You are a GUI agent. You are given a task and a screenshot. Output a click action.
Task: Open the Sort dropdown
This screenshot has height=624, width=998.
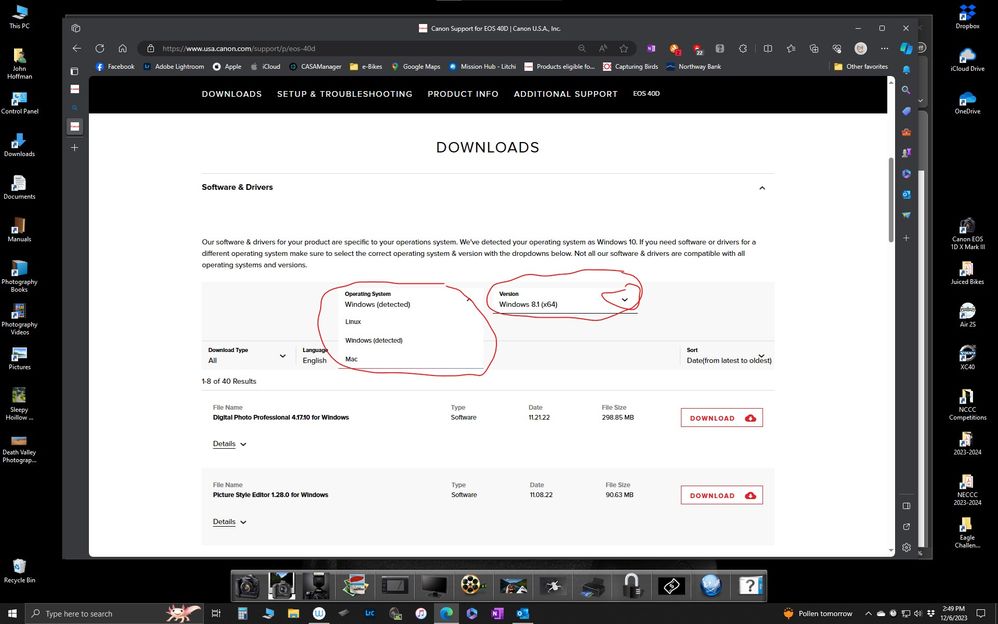(726, 356)
